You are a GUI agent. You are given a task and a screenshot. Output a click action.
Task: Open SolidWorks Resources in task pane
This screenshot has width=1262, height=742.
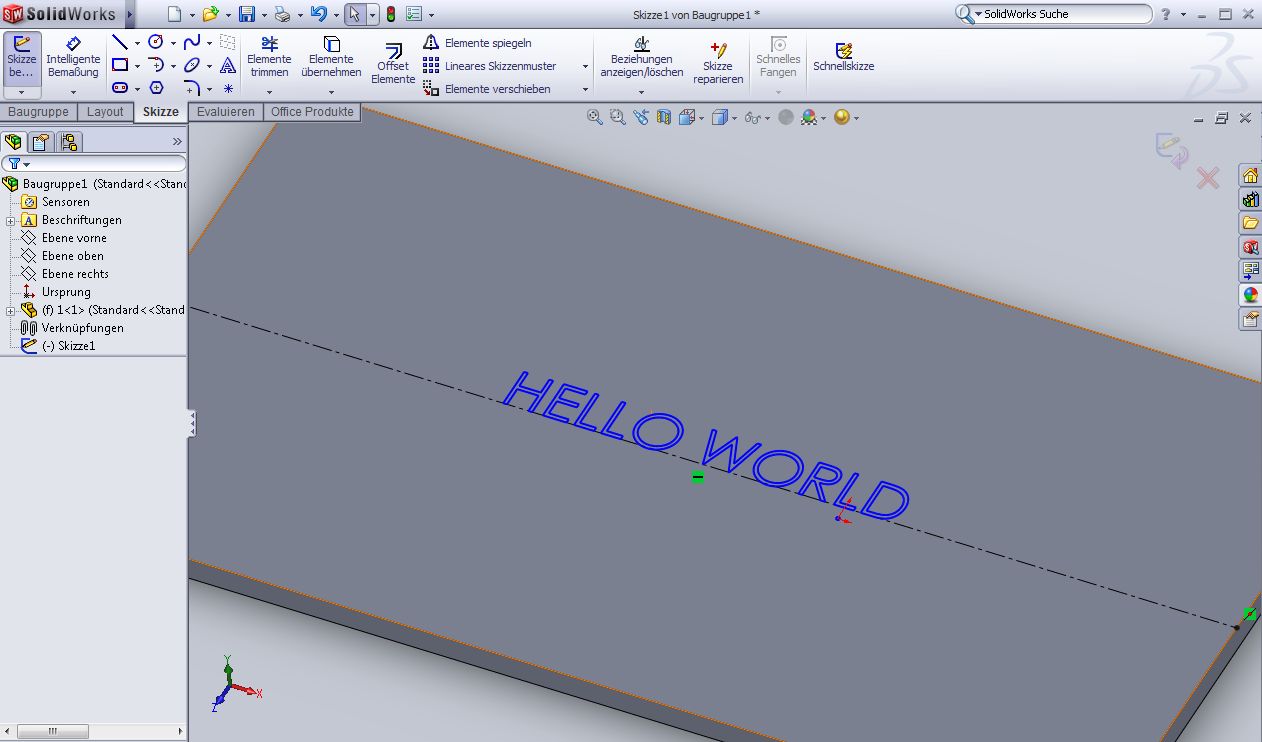click(1250, 175)
